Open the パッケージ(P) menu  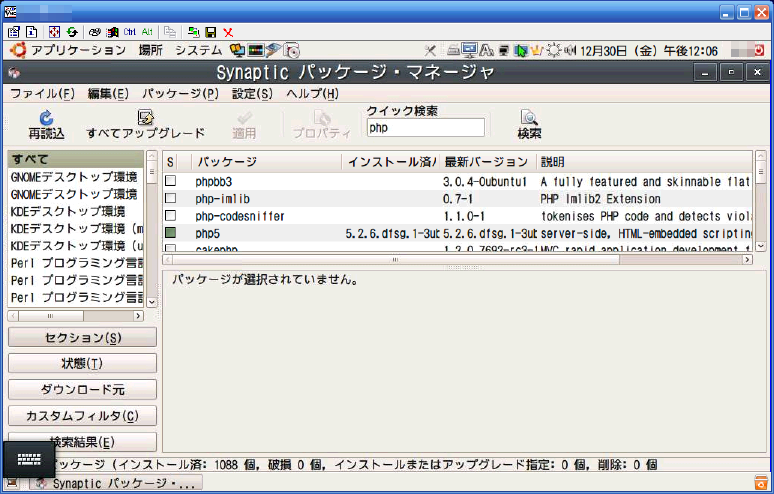click(x=181, y=94)
